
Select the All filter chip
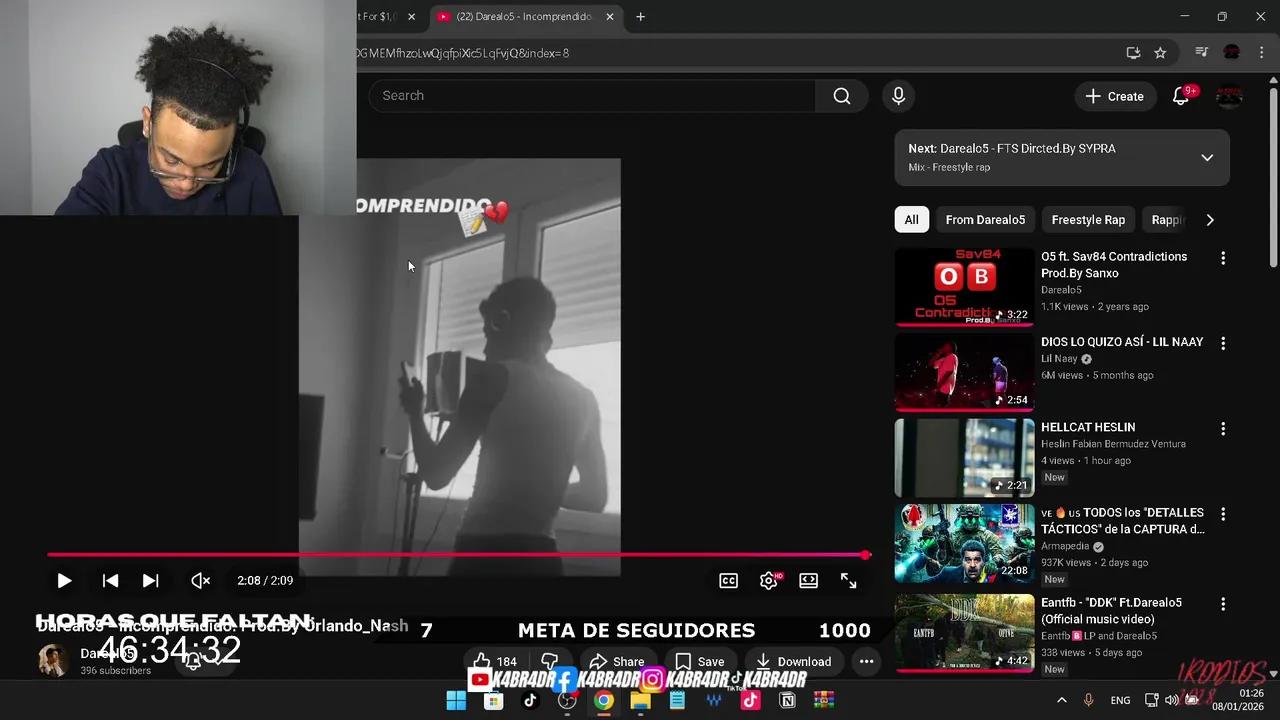911,220
